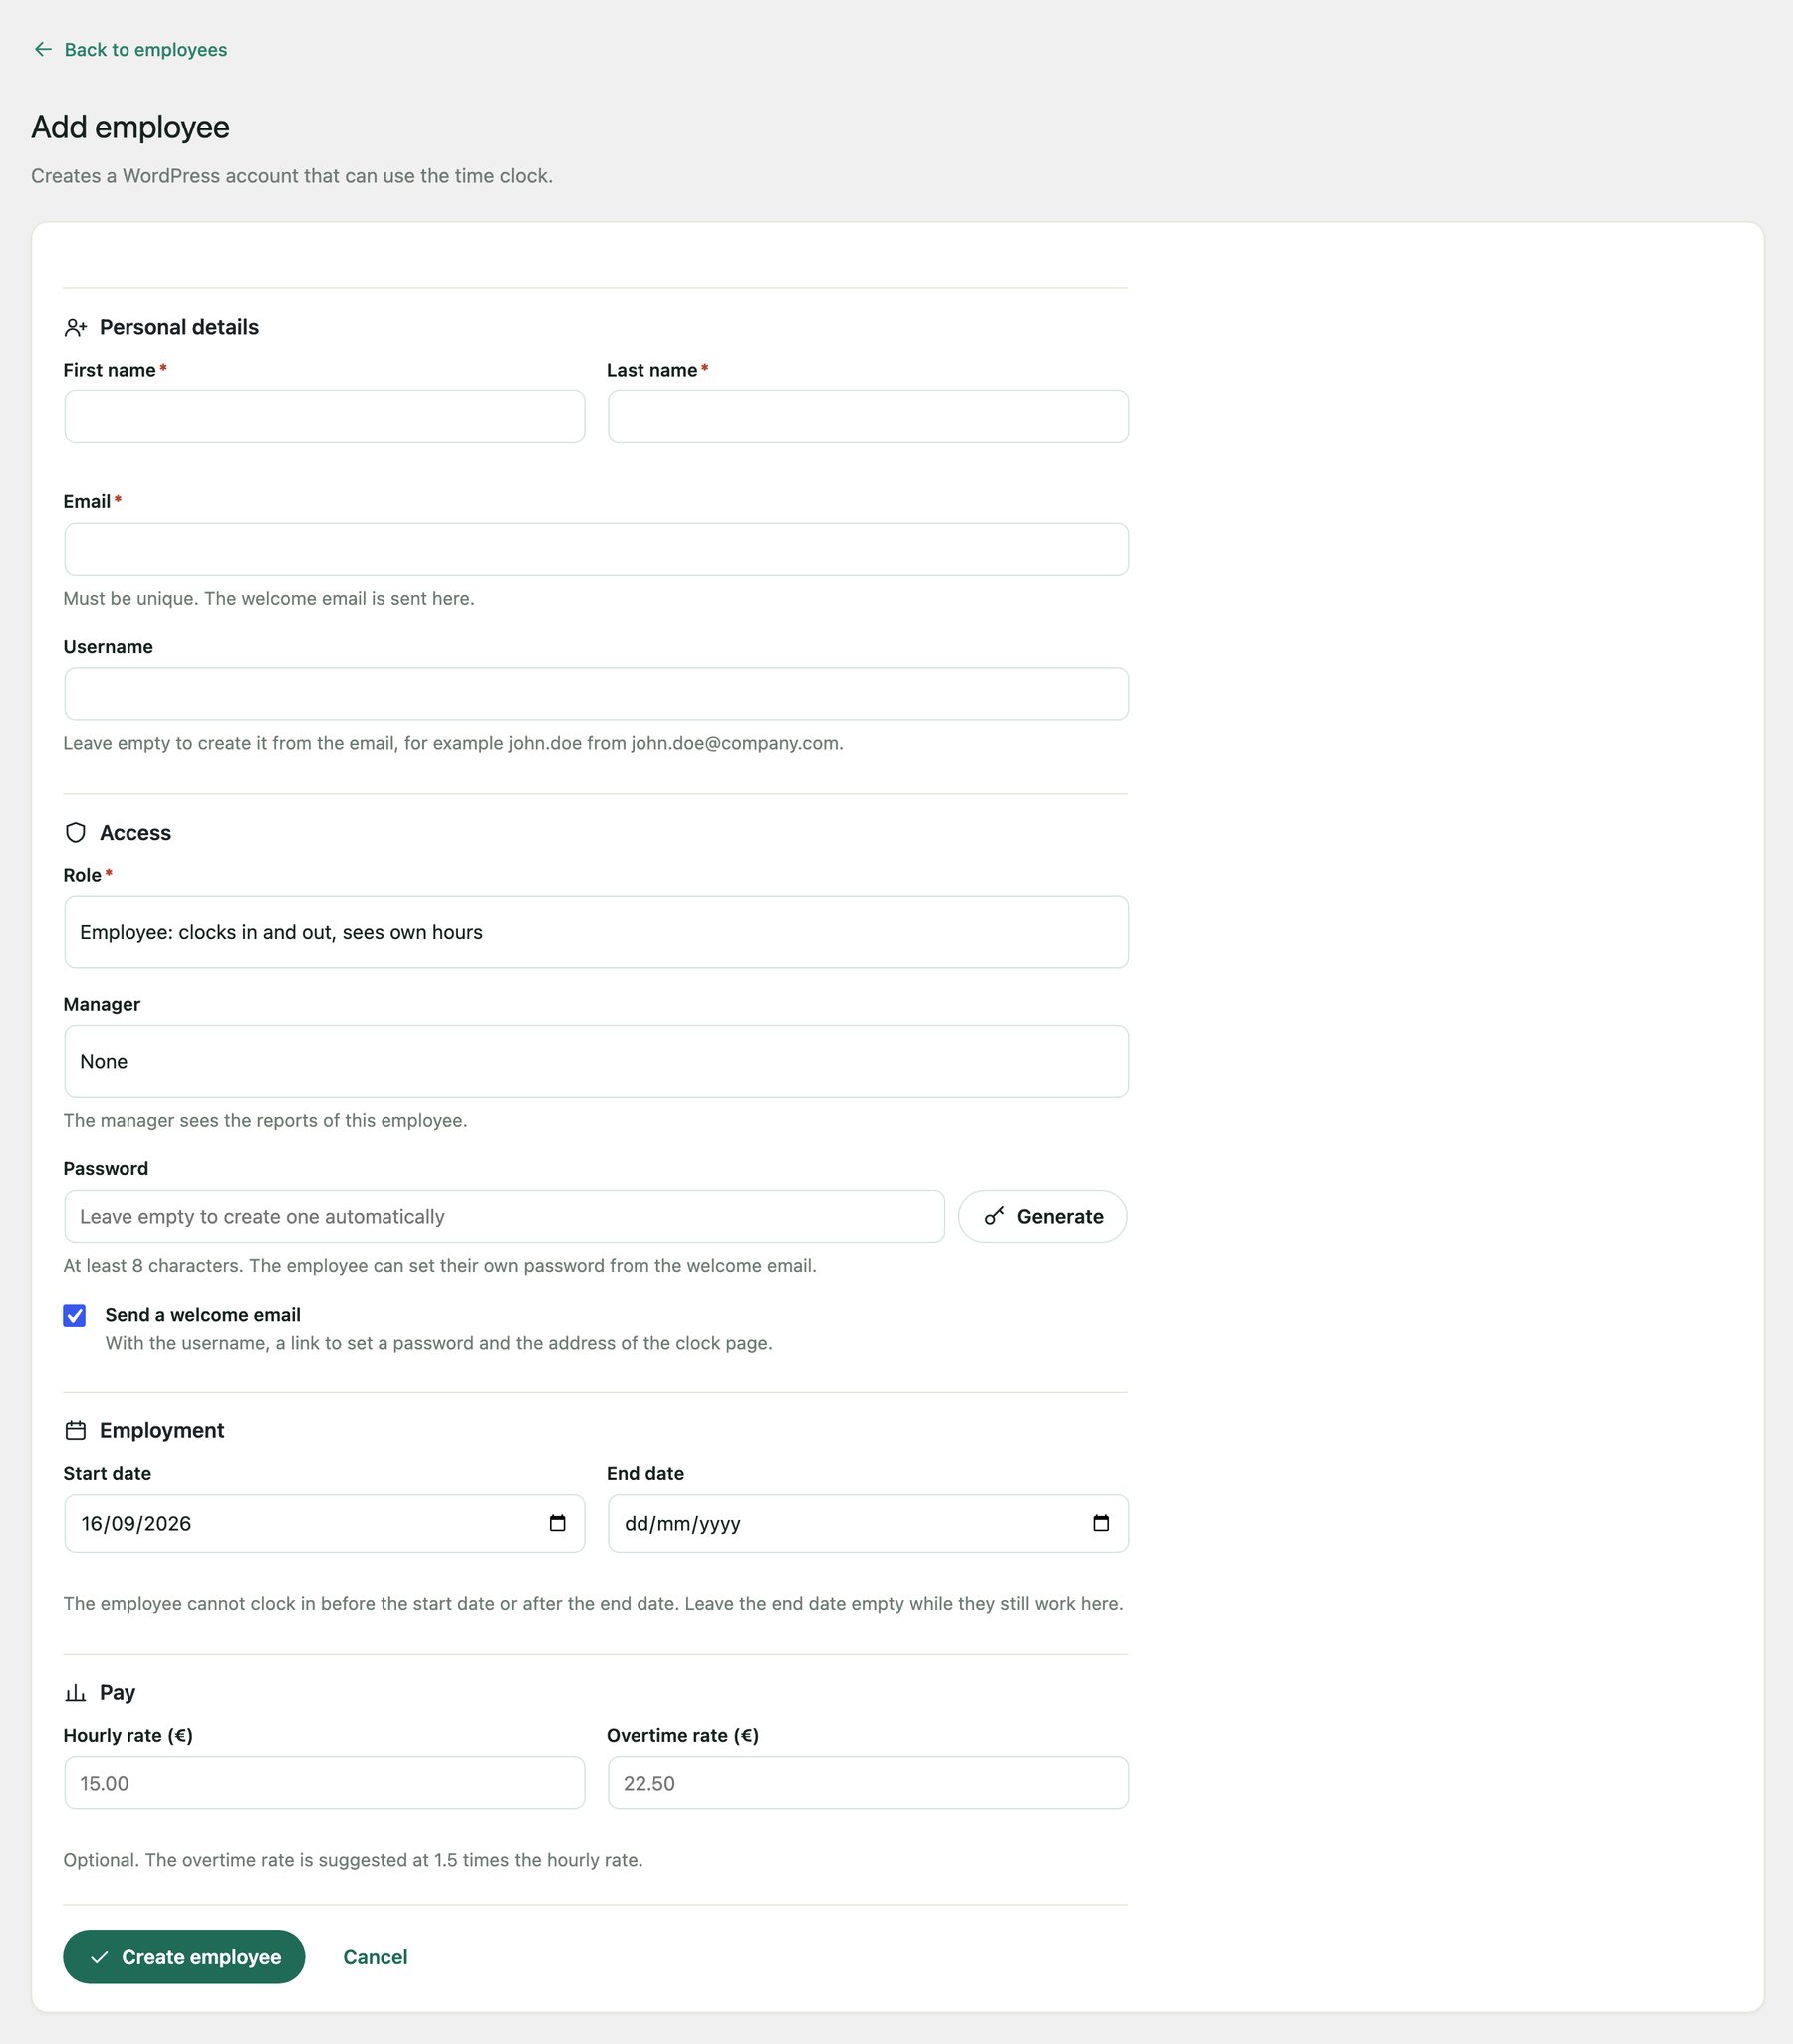Uncheck Send a welcome email checkbox

coord(74,1315)
